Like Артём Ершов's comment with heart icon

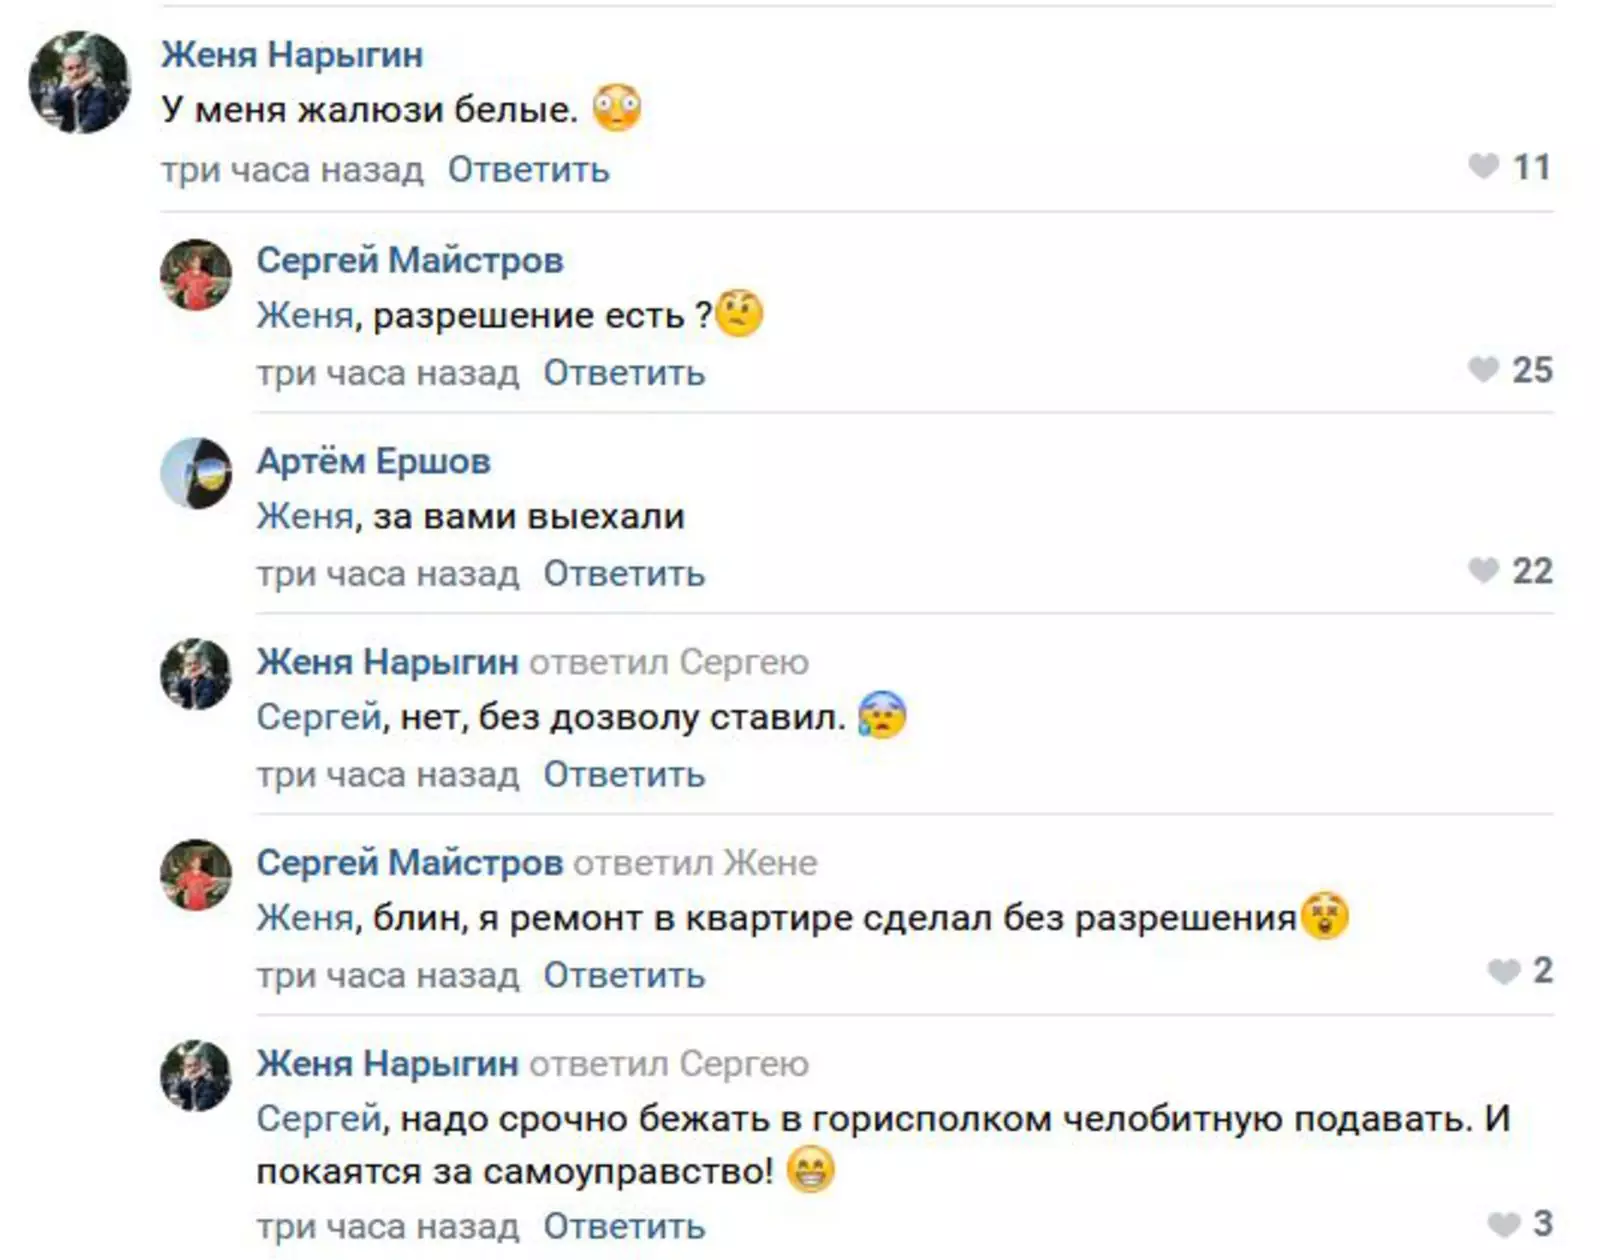(1483, 570)
